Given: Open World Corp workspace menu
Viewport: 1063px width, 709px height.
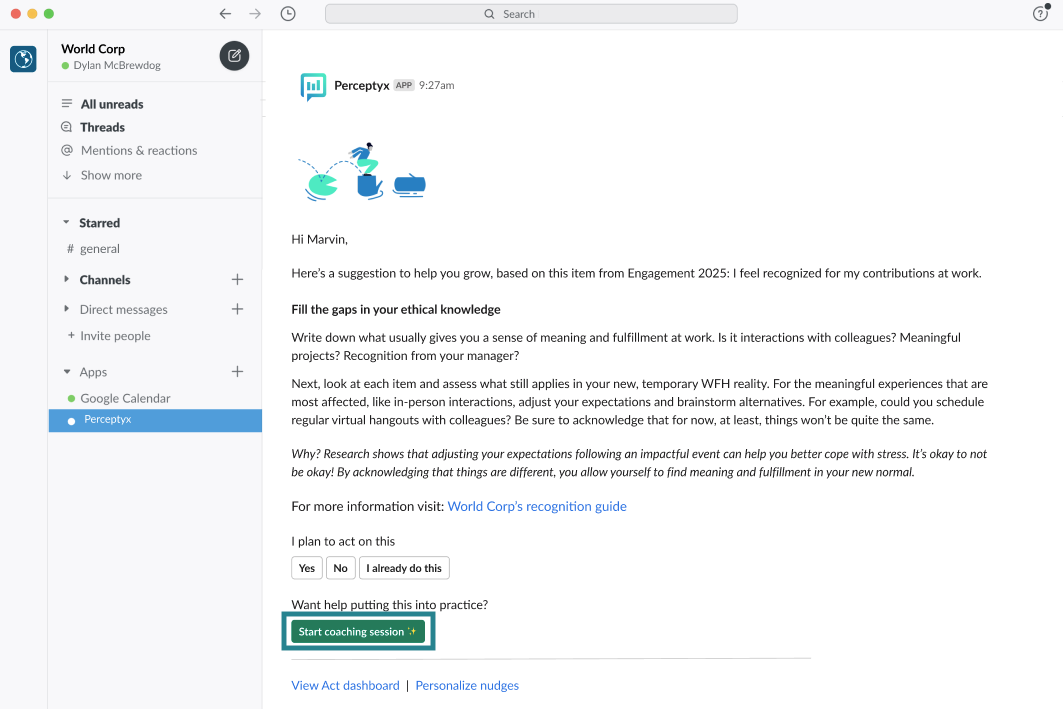Looking at the screenshot, I should tap(93, 49).
